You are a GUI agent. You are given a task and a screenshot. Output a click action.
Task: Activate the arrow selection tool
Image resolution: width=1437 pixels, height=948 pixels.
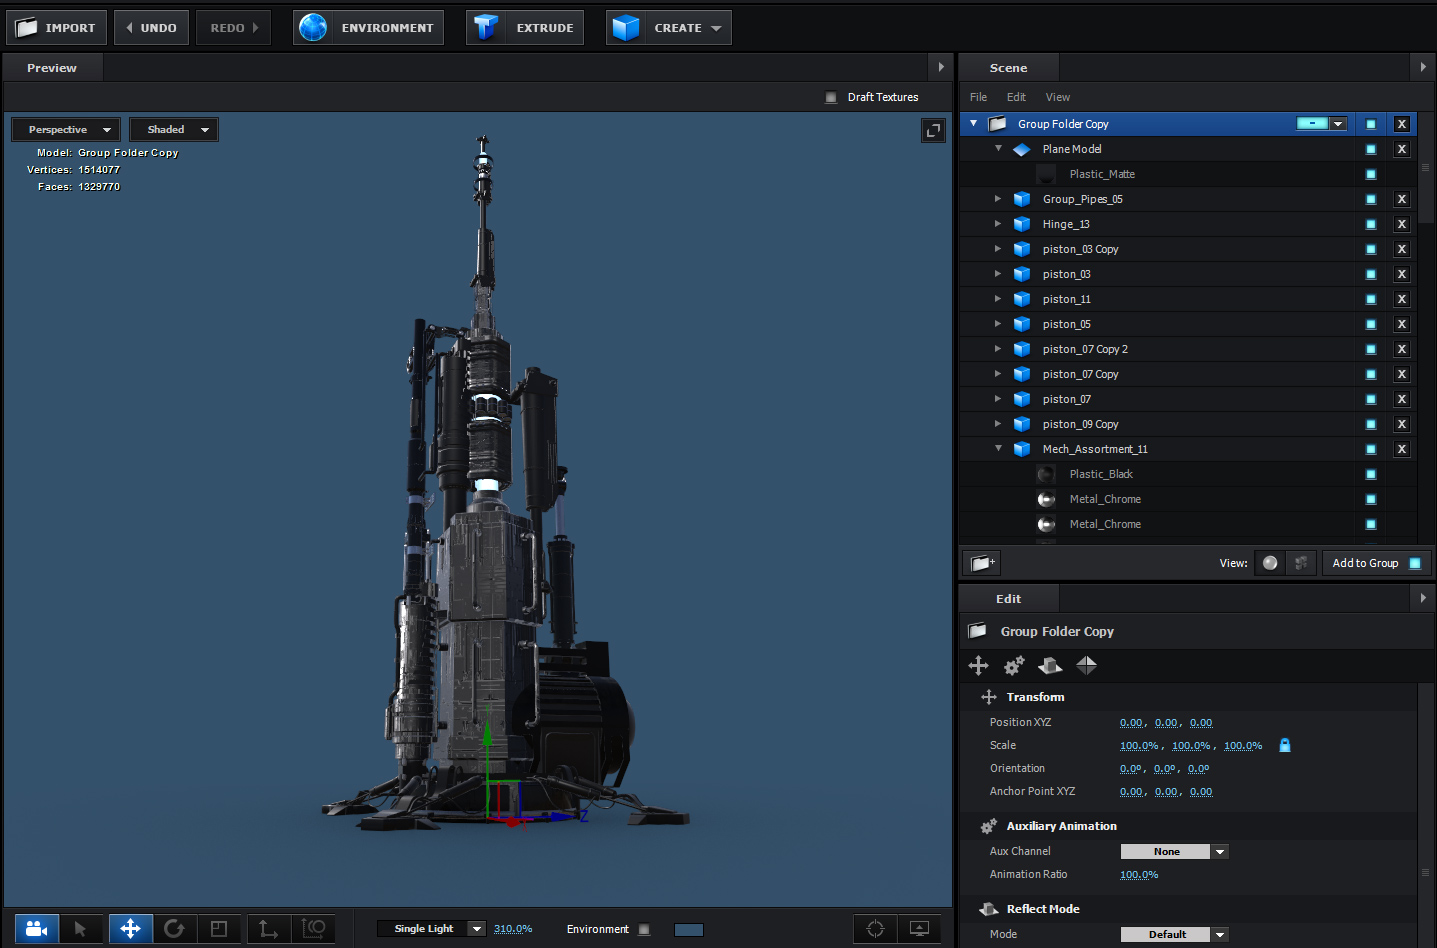tap(80, 929)
